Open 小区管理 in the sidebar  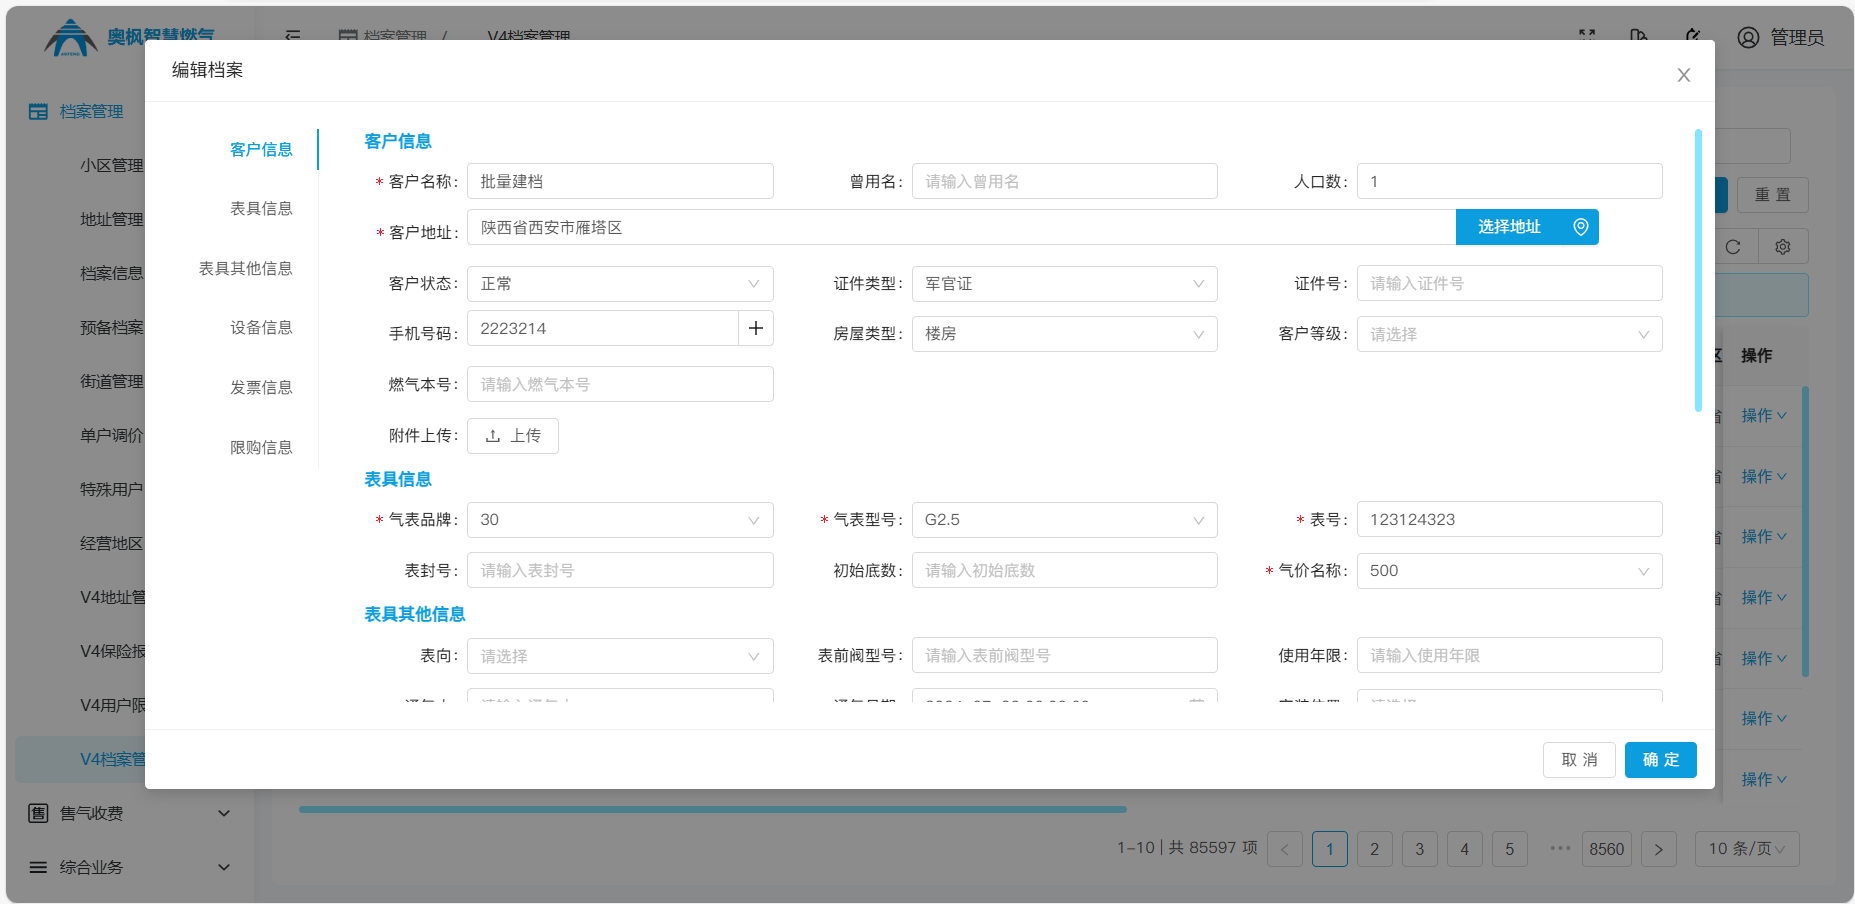coord(112,165)
